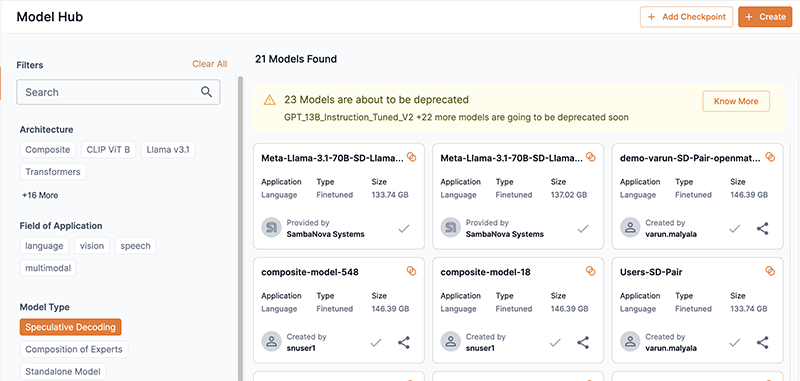
Task: Click checkmark icon on composite-model-548 card
Action: tap(376, 343)
